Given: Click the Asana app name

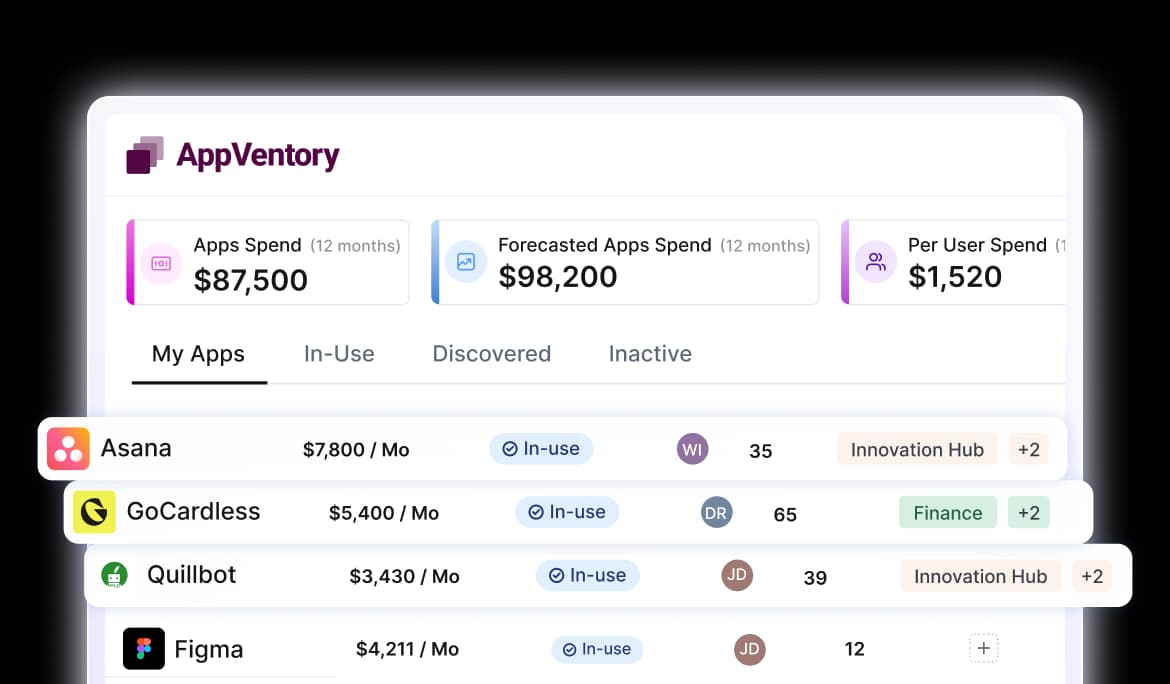Looking at the screenshot, I should click(x=136, y=448).
